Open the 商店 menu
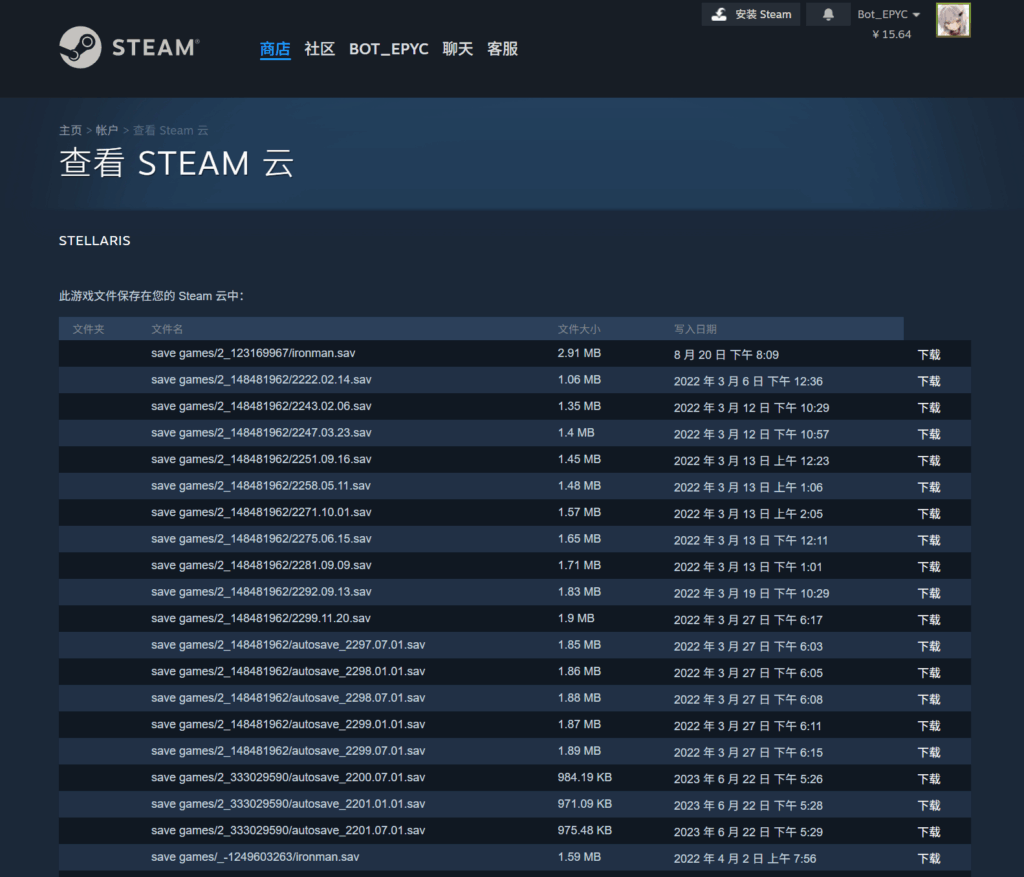Viewport: 1024px width, 877px height. 275,49
